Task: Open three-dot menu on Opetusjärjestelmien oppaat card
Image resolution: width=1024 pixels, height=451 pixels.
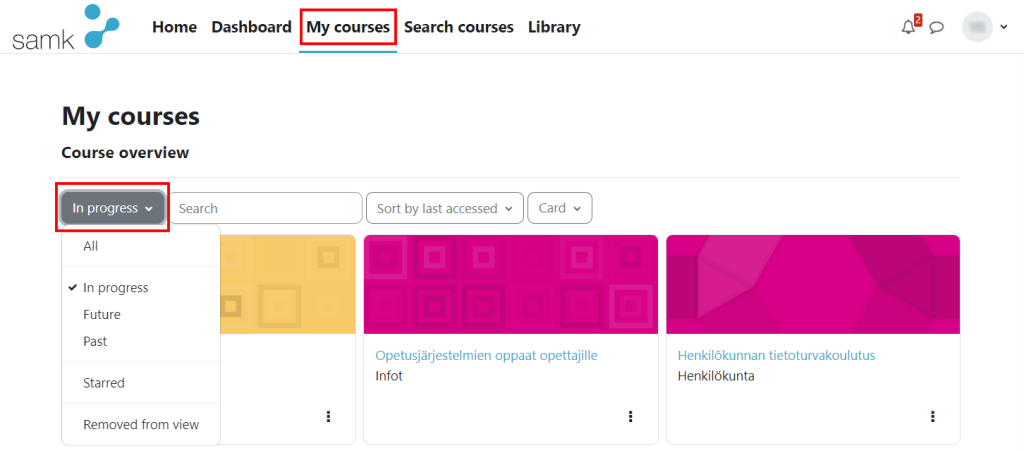Action: [x=630, y=416]
